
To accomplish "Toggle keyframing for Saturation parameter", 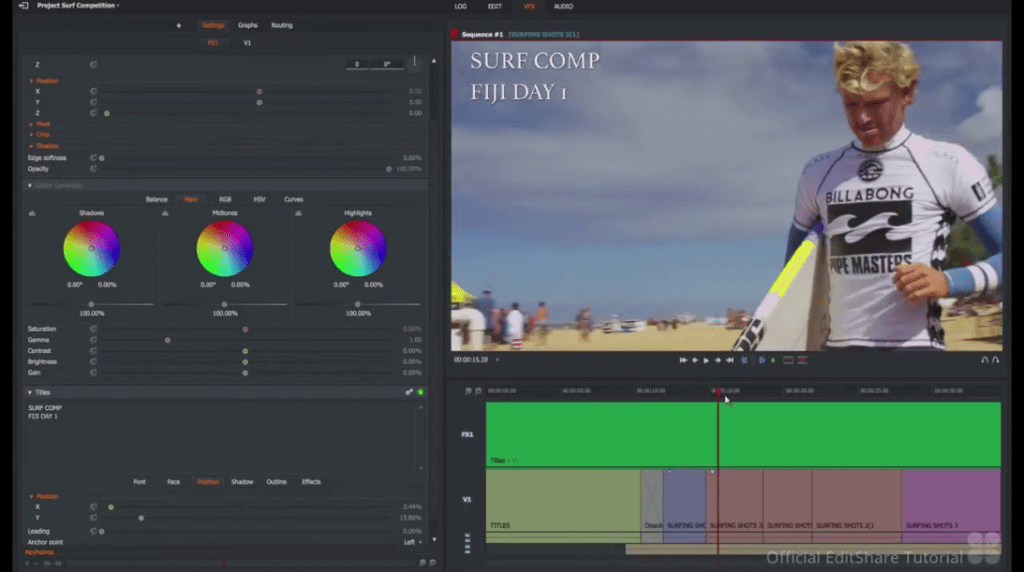I will coord(93,329).
